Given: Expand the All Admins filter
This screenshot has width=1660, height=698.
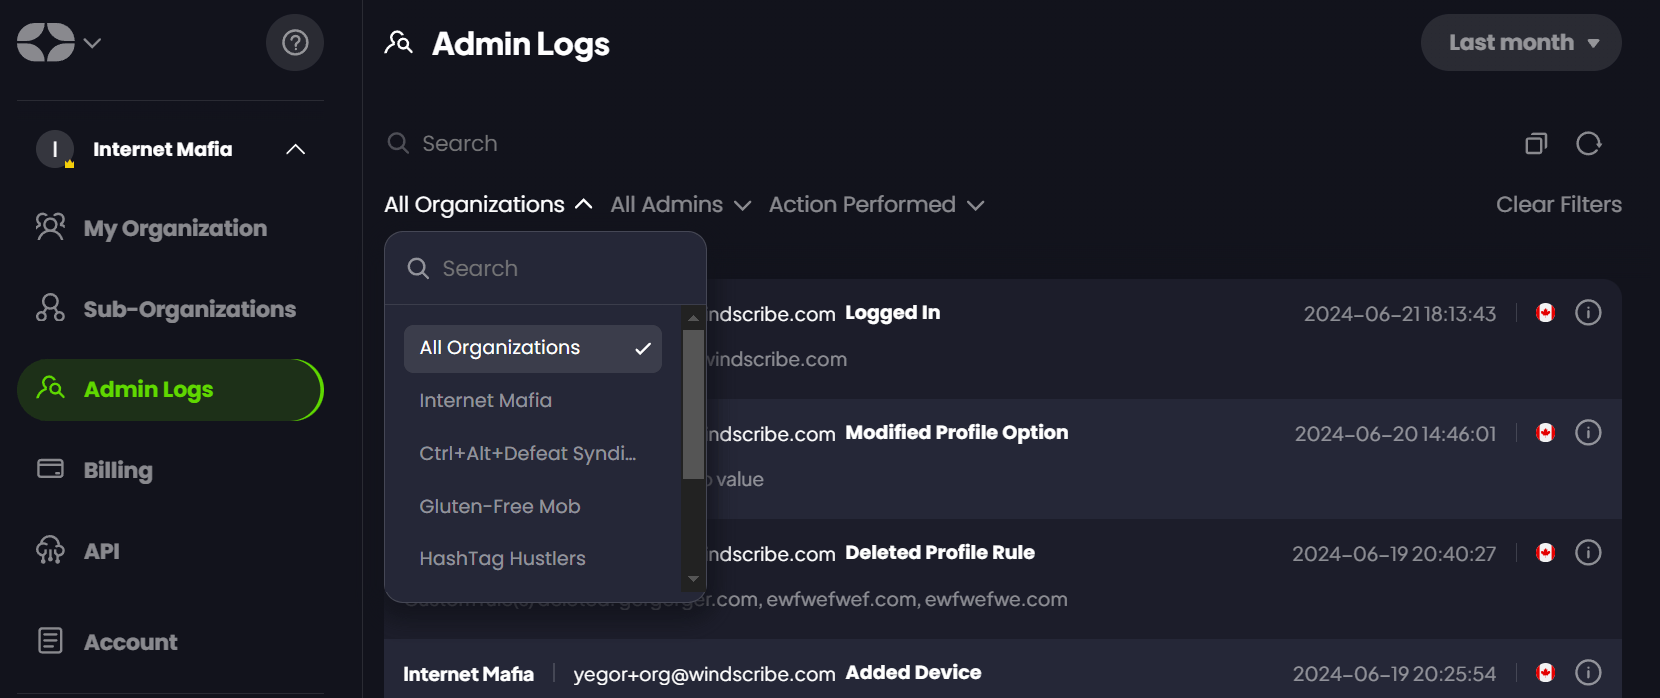Looking at the screenshot, I should point(680,205).
